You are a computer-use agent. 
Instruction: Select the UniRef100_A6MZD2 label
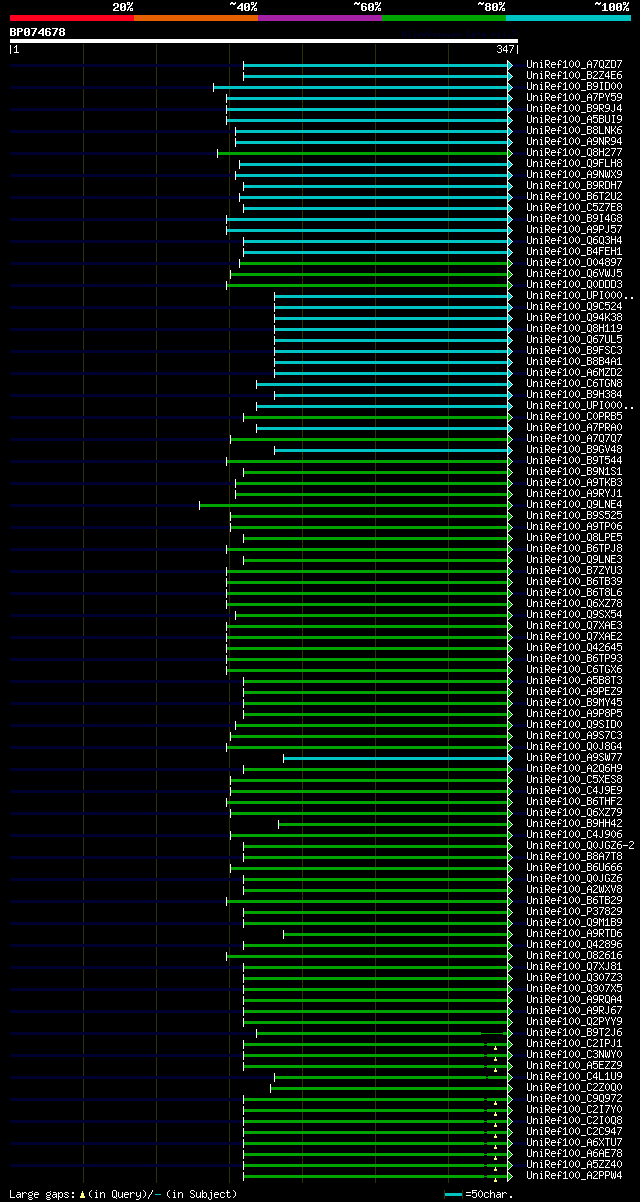click(574, 372)
